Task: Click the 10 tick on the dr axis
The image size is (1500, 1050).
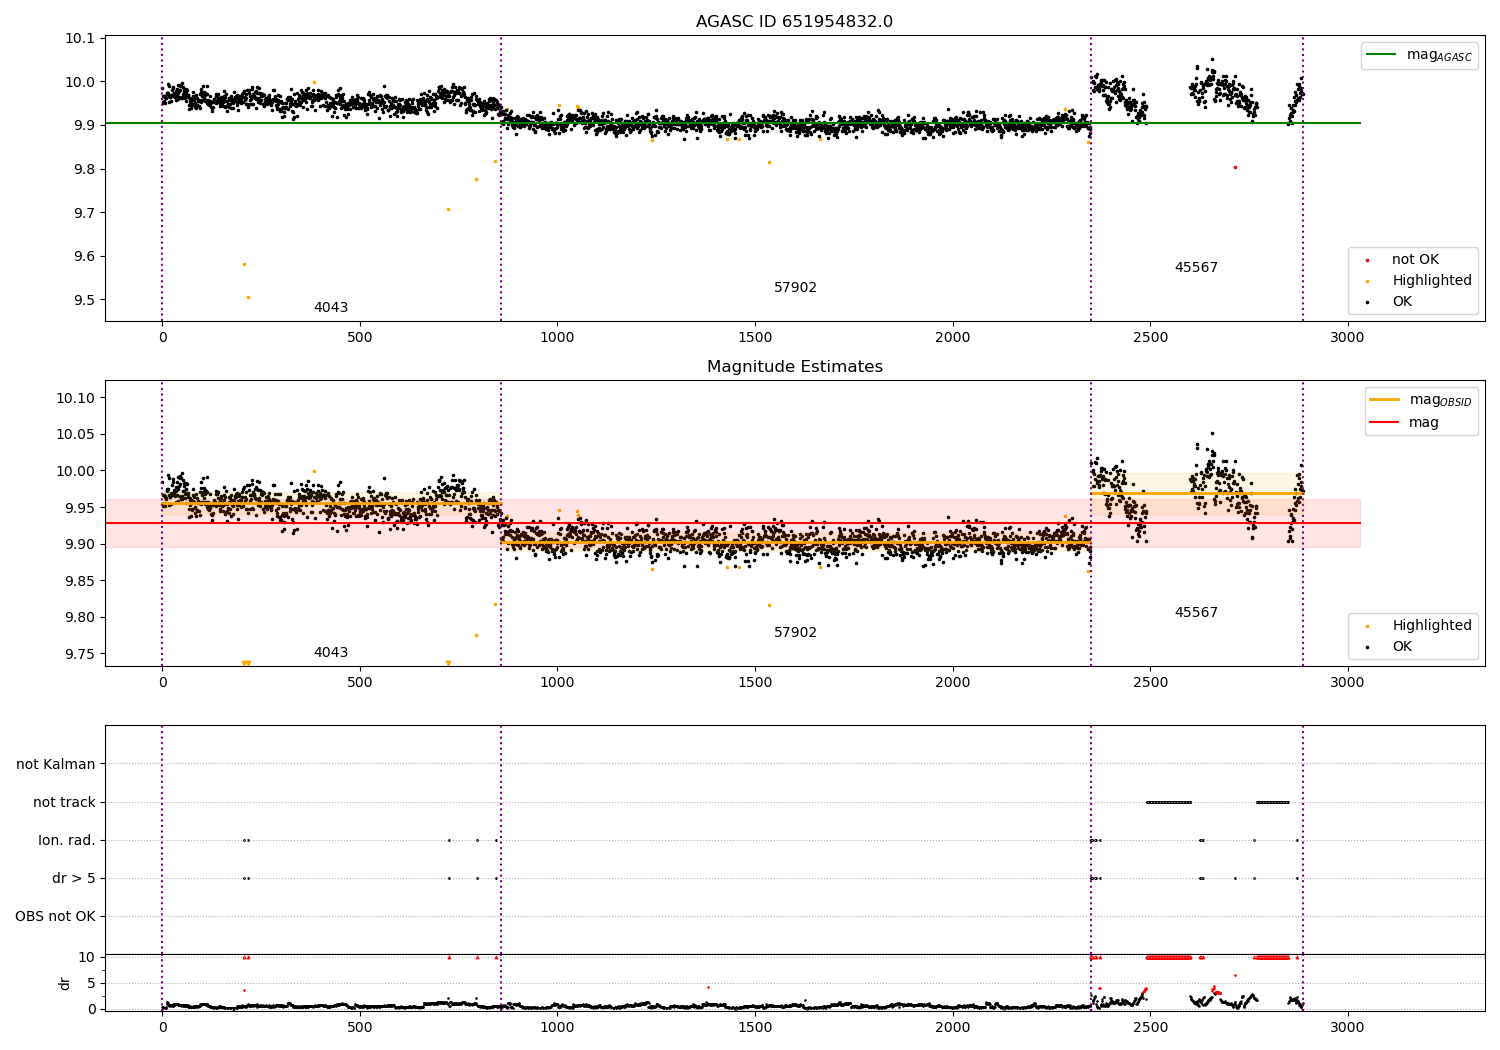Action: coord(87,957)
